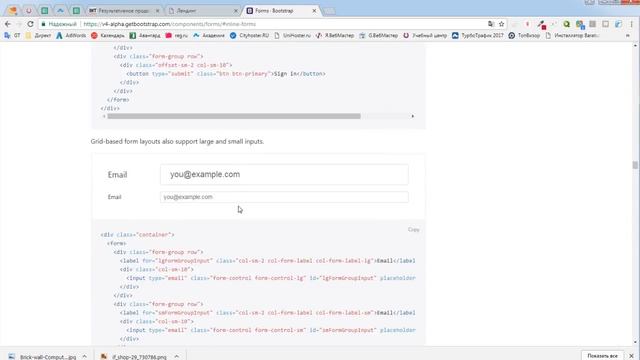Click the smFormGroupInput label code line
The width and height of the screenshot is (640, 360).
pyautogui.click(x=268, y=313)
